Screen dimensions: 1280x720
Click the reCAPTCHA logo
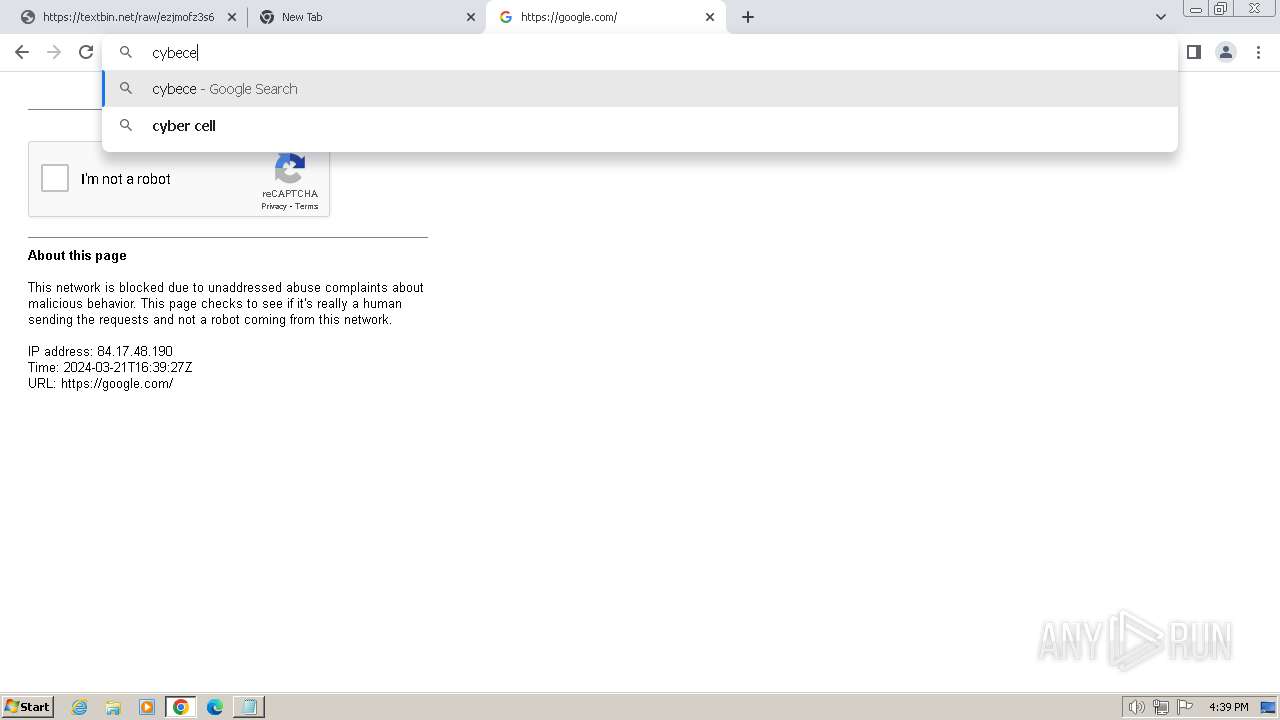tap(290, 169)
